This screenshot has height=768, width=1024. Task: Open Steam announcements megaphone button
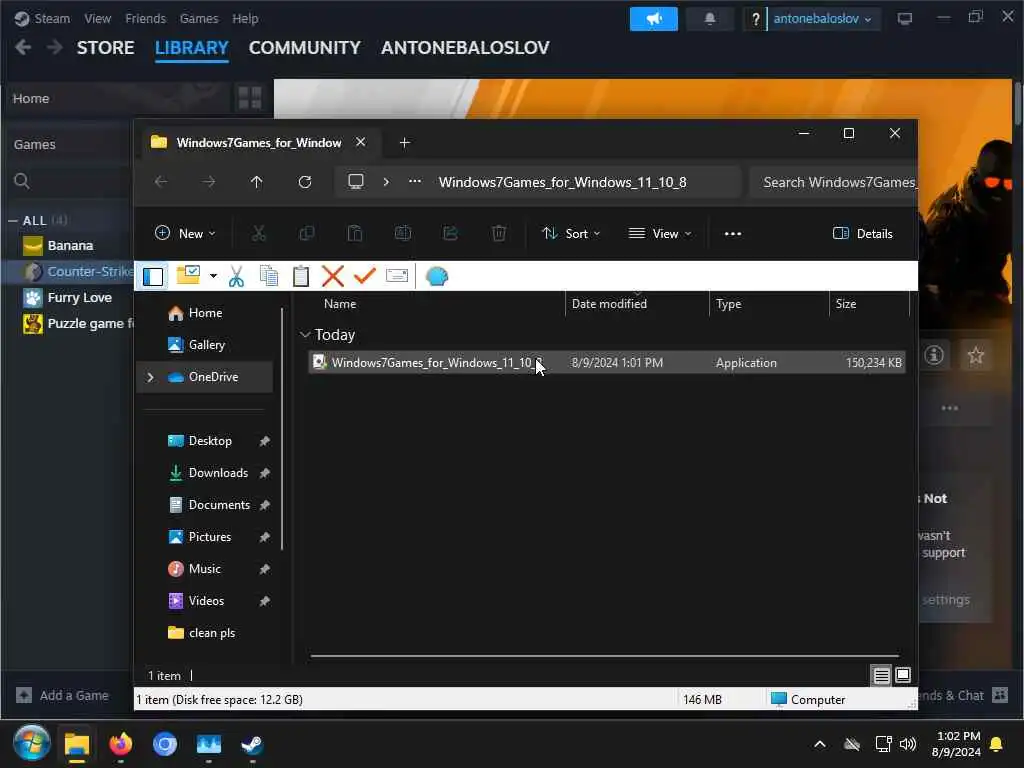(654, 18)
